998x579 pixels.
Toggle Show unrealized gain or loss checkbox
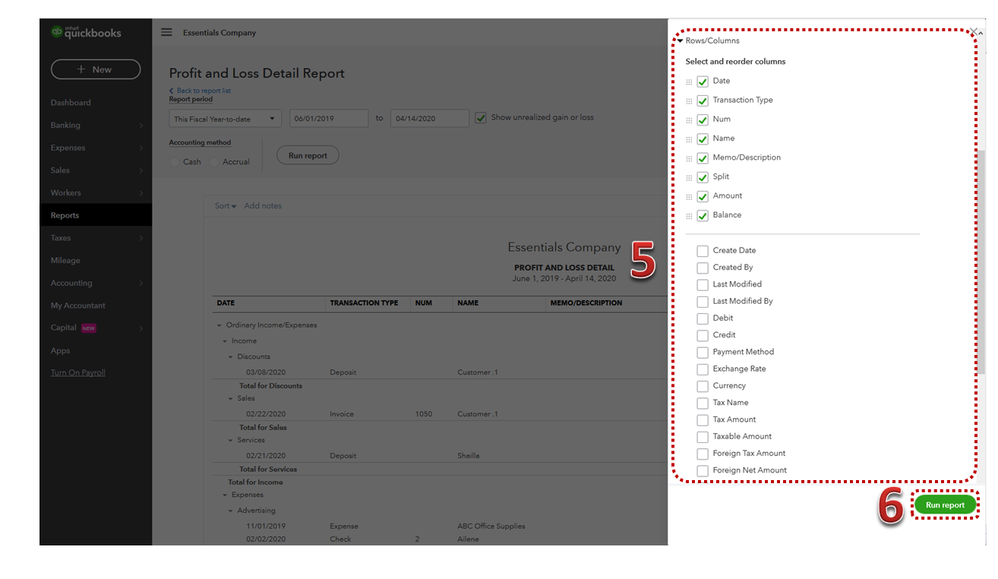coord(481,118)
